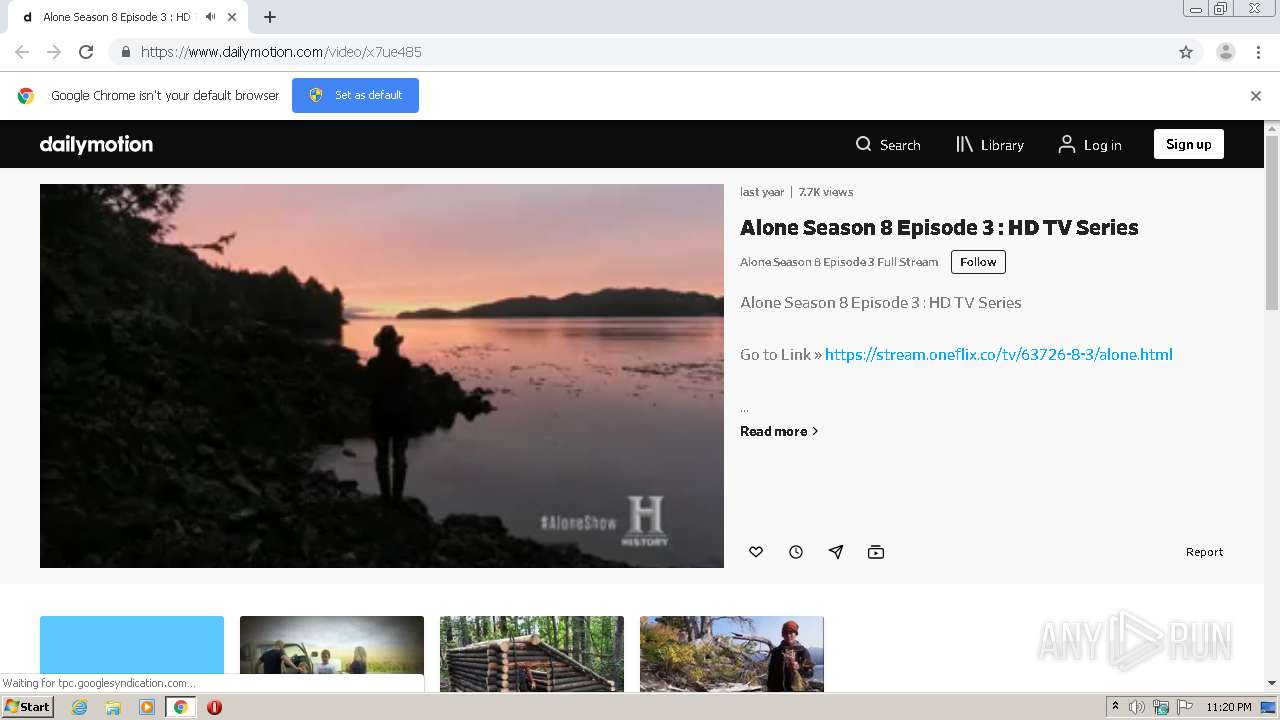The image size is (1280, 720).
Task: Show hidden system tray icons
Action: pos(1115,707)
